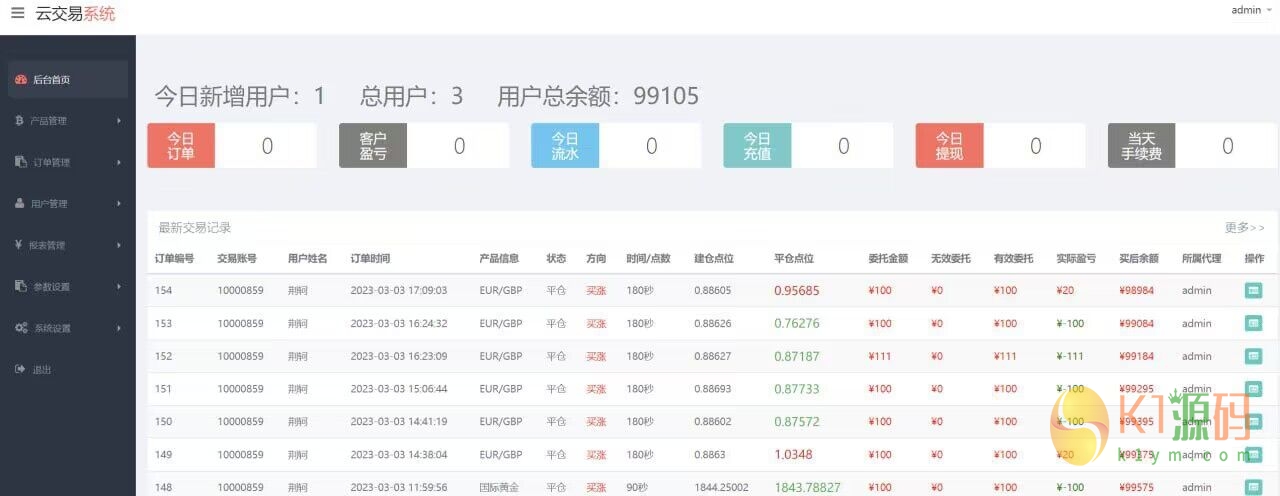Click the gears icon for 系统设置
Viewport: 1280px width, 496px height.
point(21,328)
